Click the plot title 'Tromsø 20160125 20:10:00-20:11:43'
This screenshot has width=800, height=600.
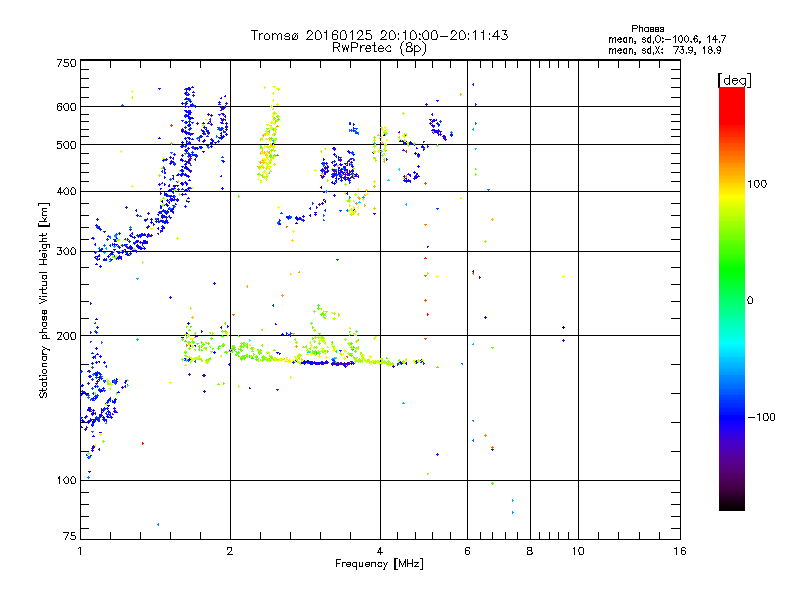pos(379,35)
